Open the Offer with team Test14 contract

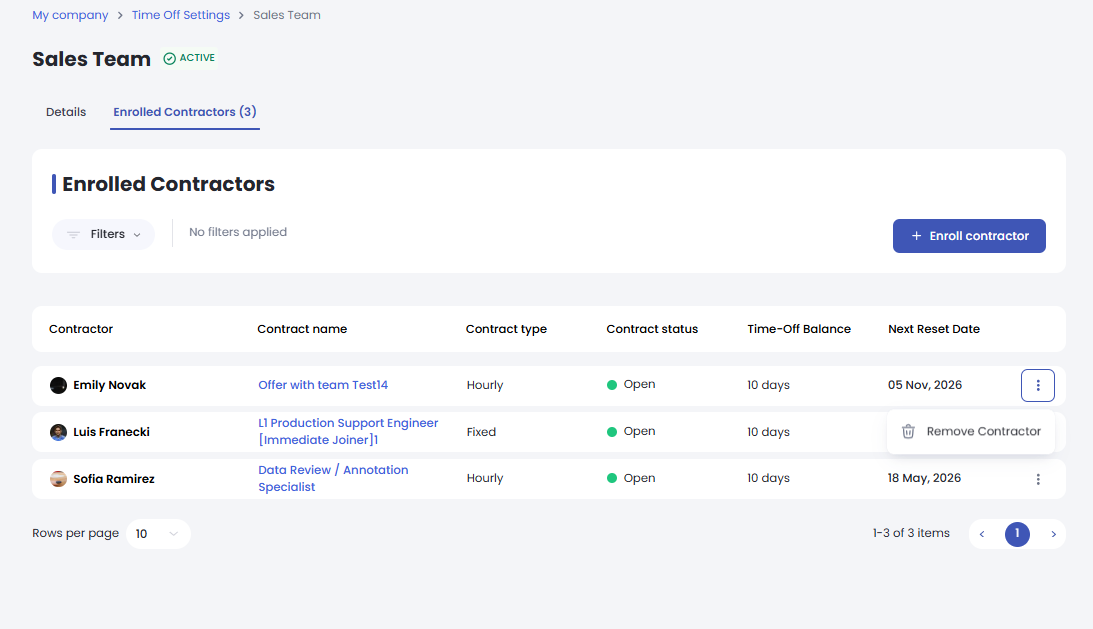pyautogui.click(x=323, y=385)
